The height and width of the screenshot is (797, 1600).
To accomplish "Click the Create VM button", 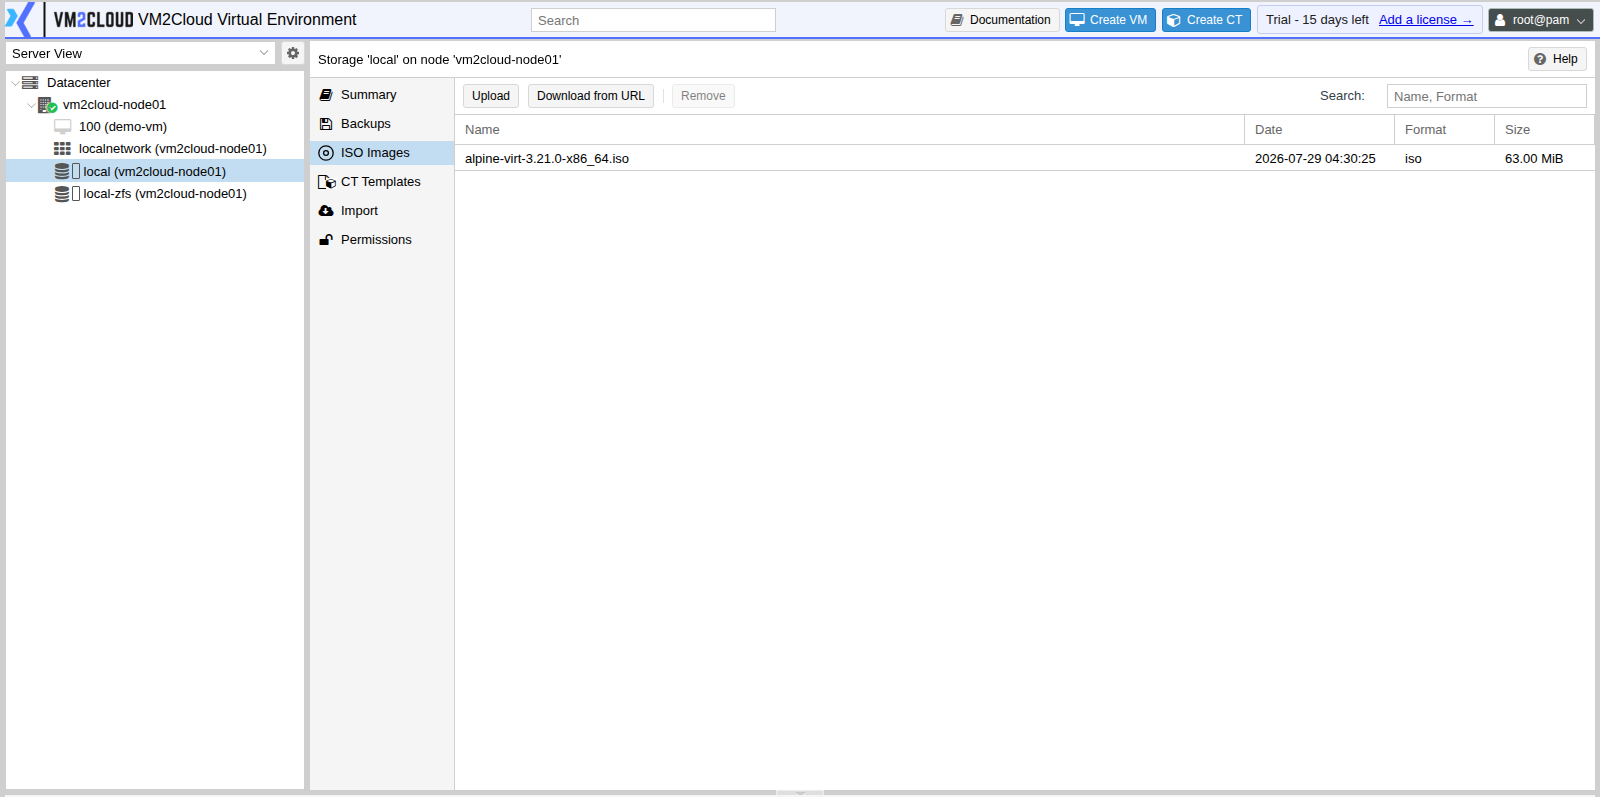I will click(x=1110, y=20).
